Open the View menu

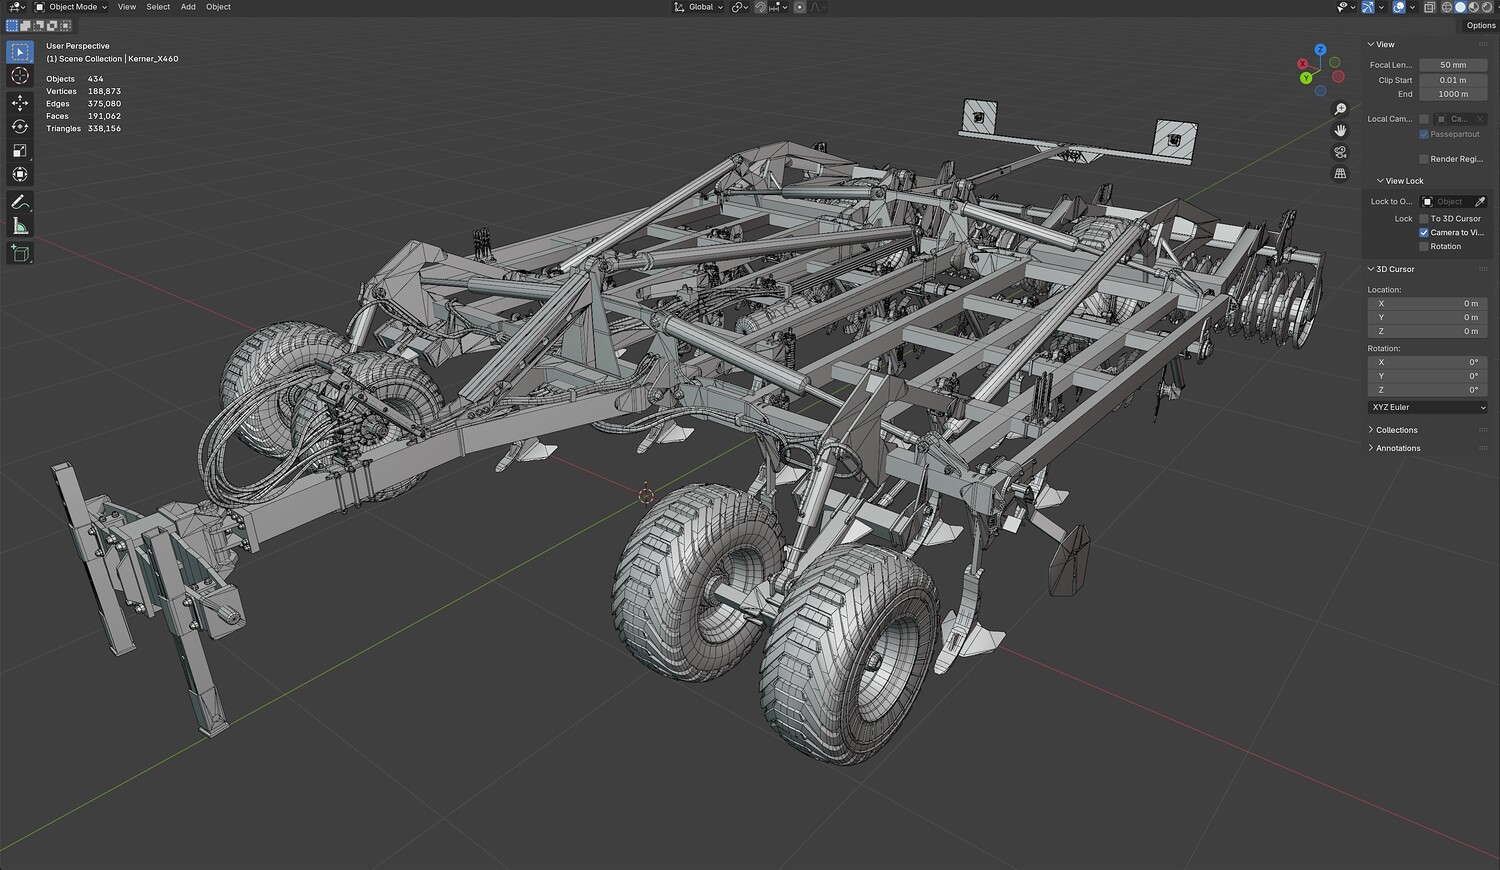127,7
